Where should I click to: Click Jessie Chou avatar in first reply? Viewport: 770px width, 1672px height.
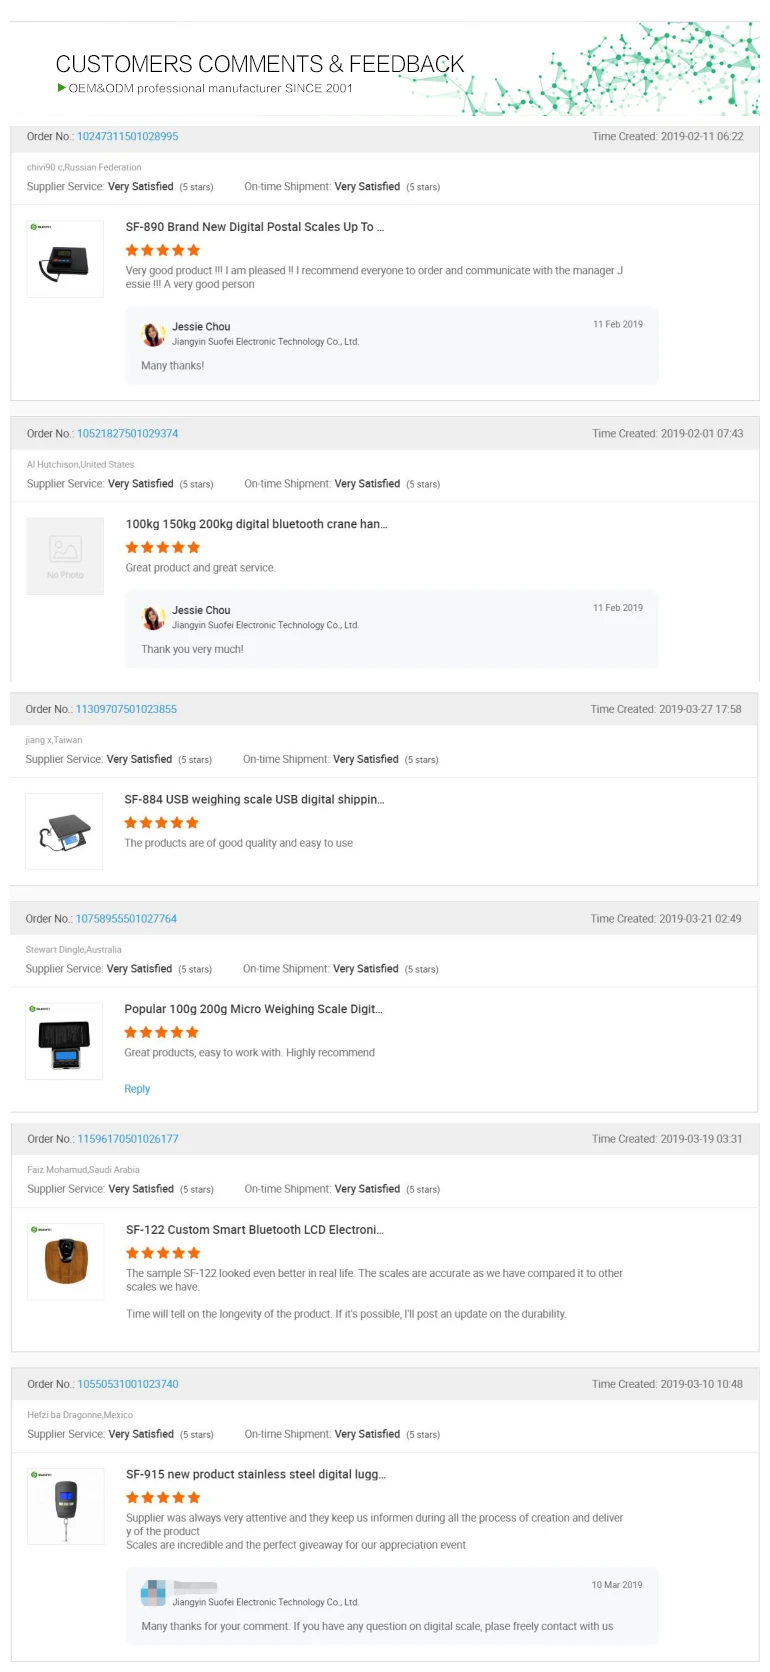[x=154, y=334]
